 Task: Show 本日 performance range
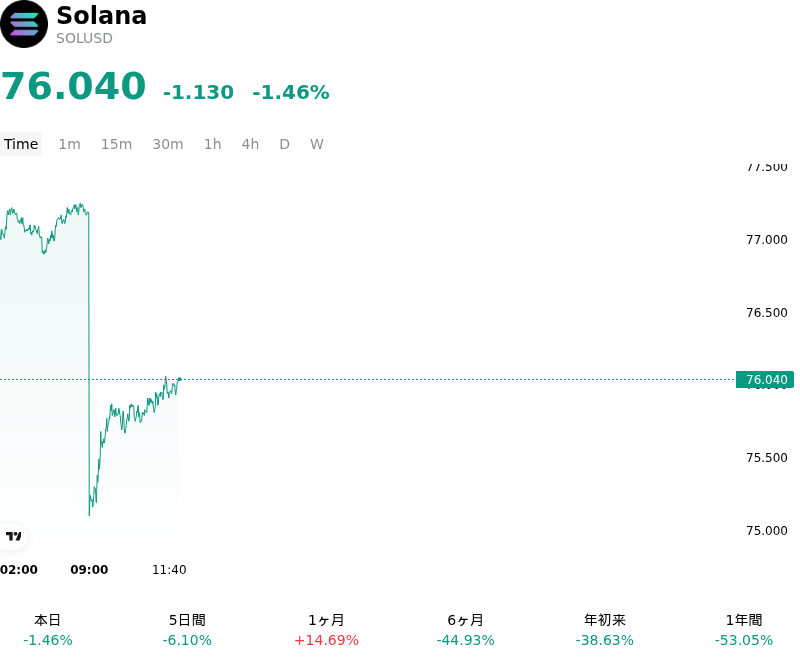click(48, 630)
